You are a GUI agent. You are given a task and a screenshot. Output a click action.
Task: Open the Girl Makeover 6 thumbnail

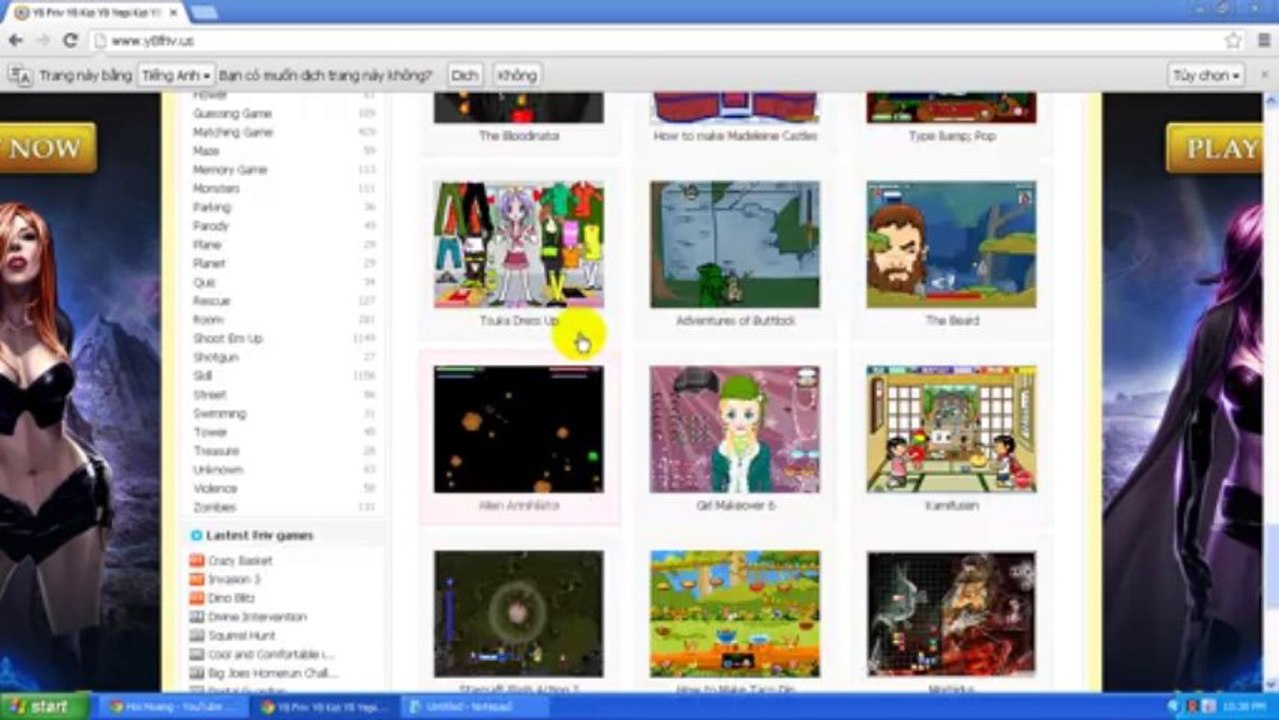(x=735, y=429)
